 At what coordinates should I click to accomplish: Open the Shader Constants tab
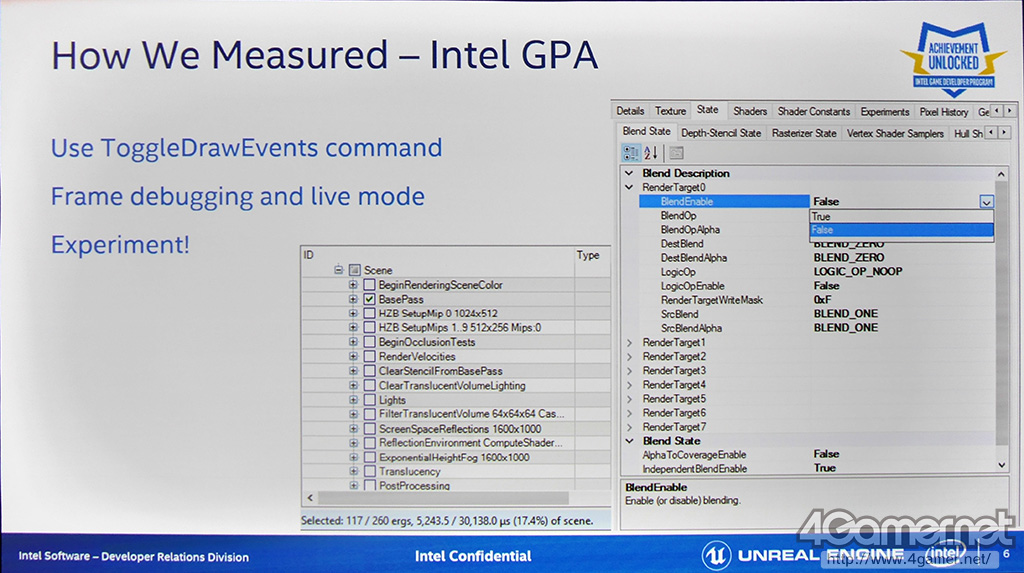coord(814,111)
